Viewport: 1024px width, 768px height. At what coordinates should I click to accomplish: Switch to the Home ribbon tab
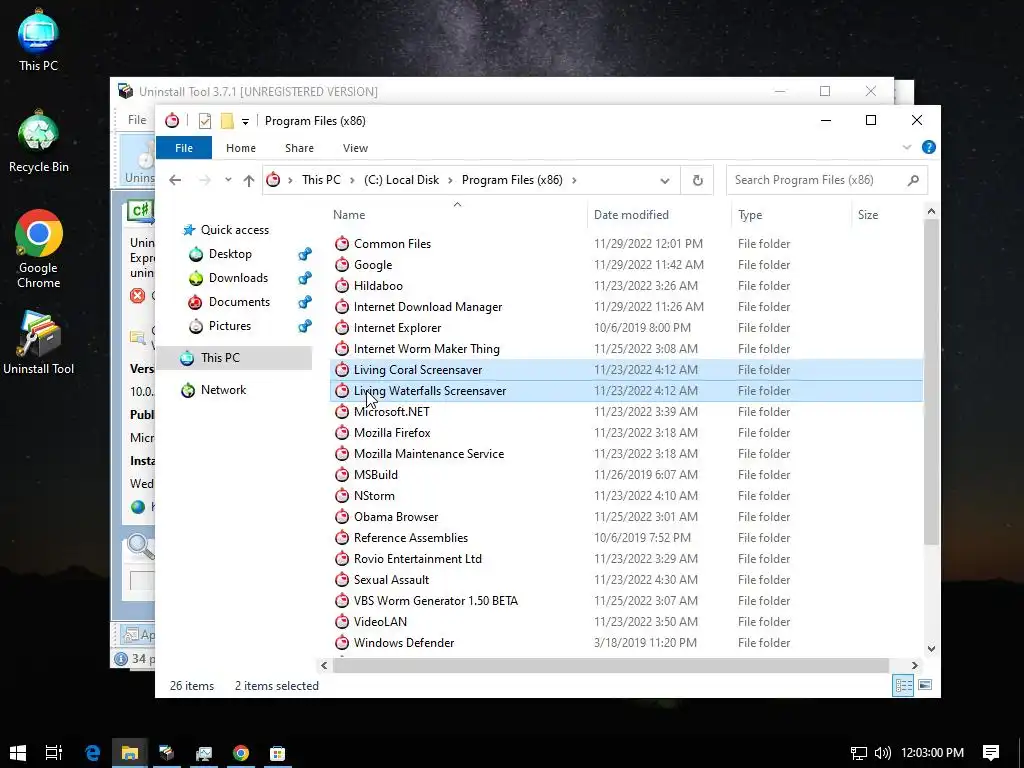click(241, 148)
